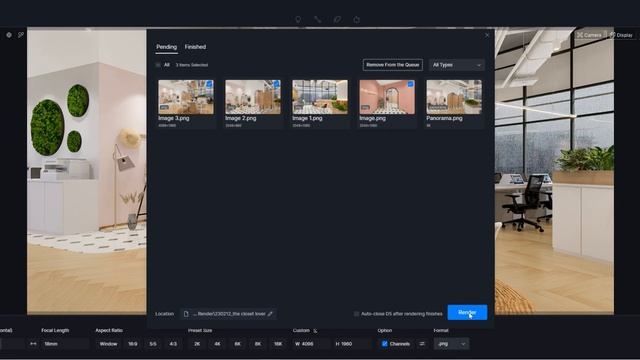Click the custom height H input field
The width and height of the screenshot is (640, 360).
(x=353, y=344)
